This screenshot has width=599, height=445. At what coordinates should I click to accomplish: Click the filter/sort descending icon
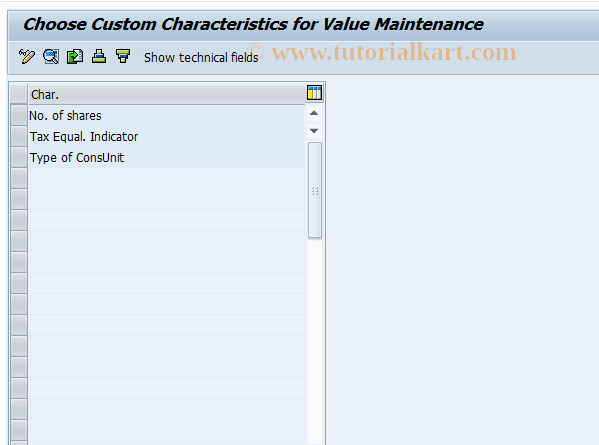pos(123,57)
